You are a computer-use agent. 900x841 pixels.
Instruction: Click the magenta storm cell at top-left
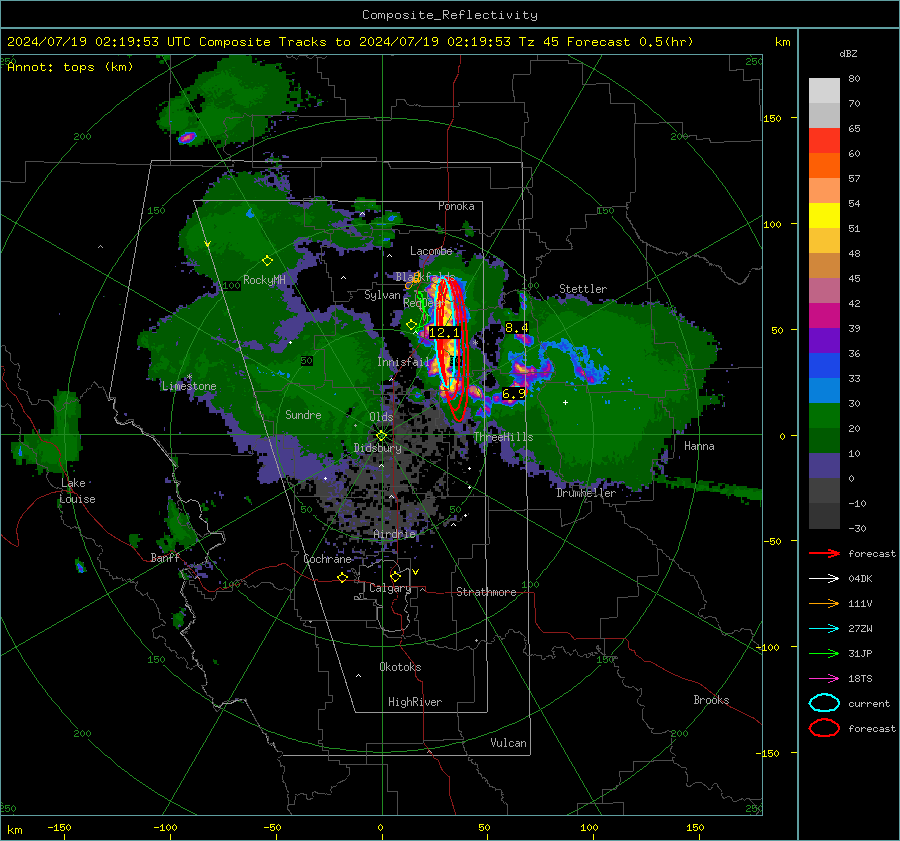point(187,137)
